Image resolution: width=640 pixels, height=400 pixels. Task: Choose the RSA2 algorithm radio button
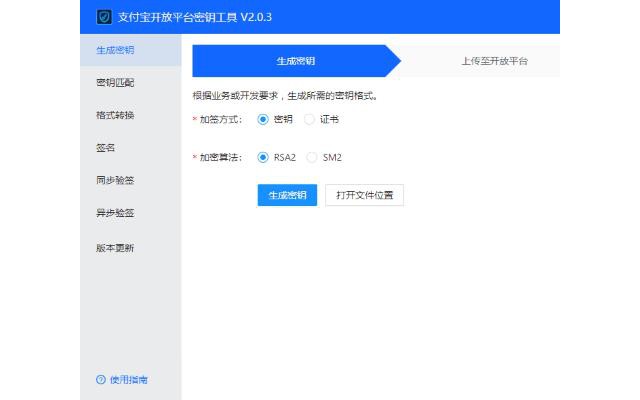point(263,157)
